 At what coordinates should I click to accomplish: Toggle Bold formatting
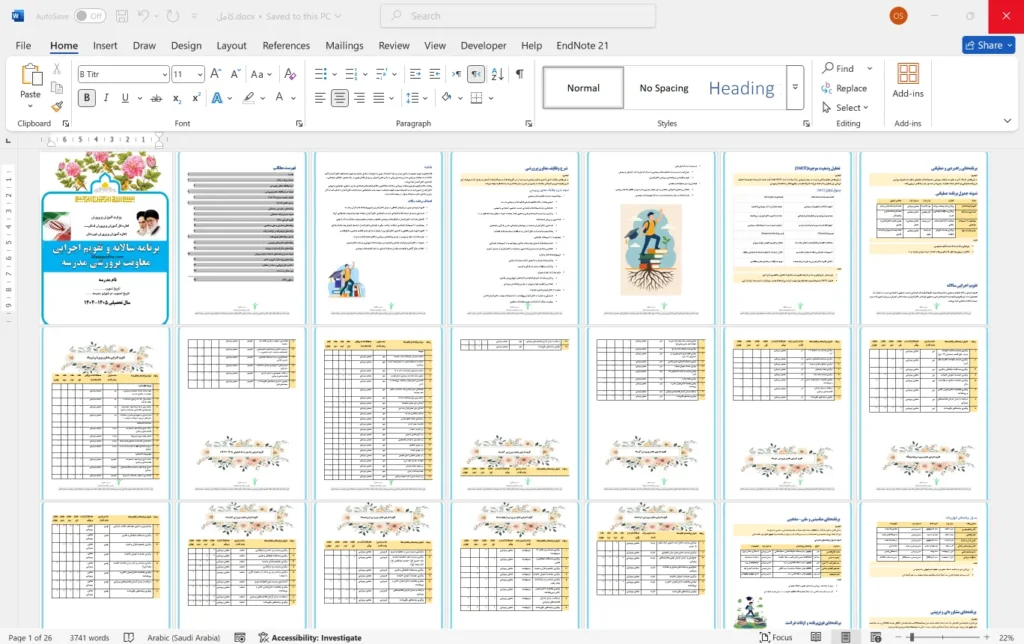coord(86,98)
